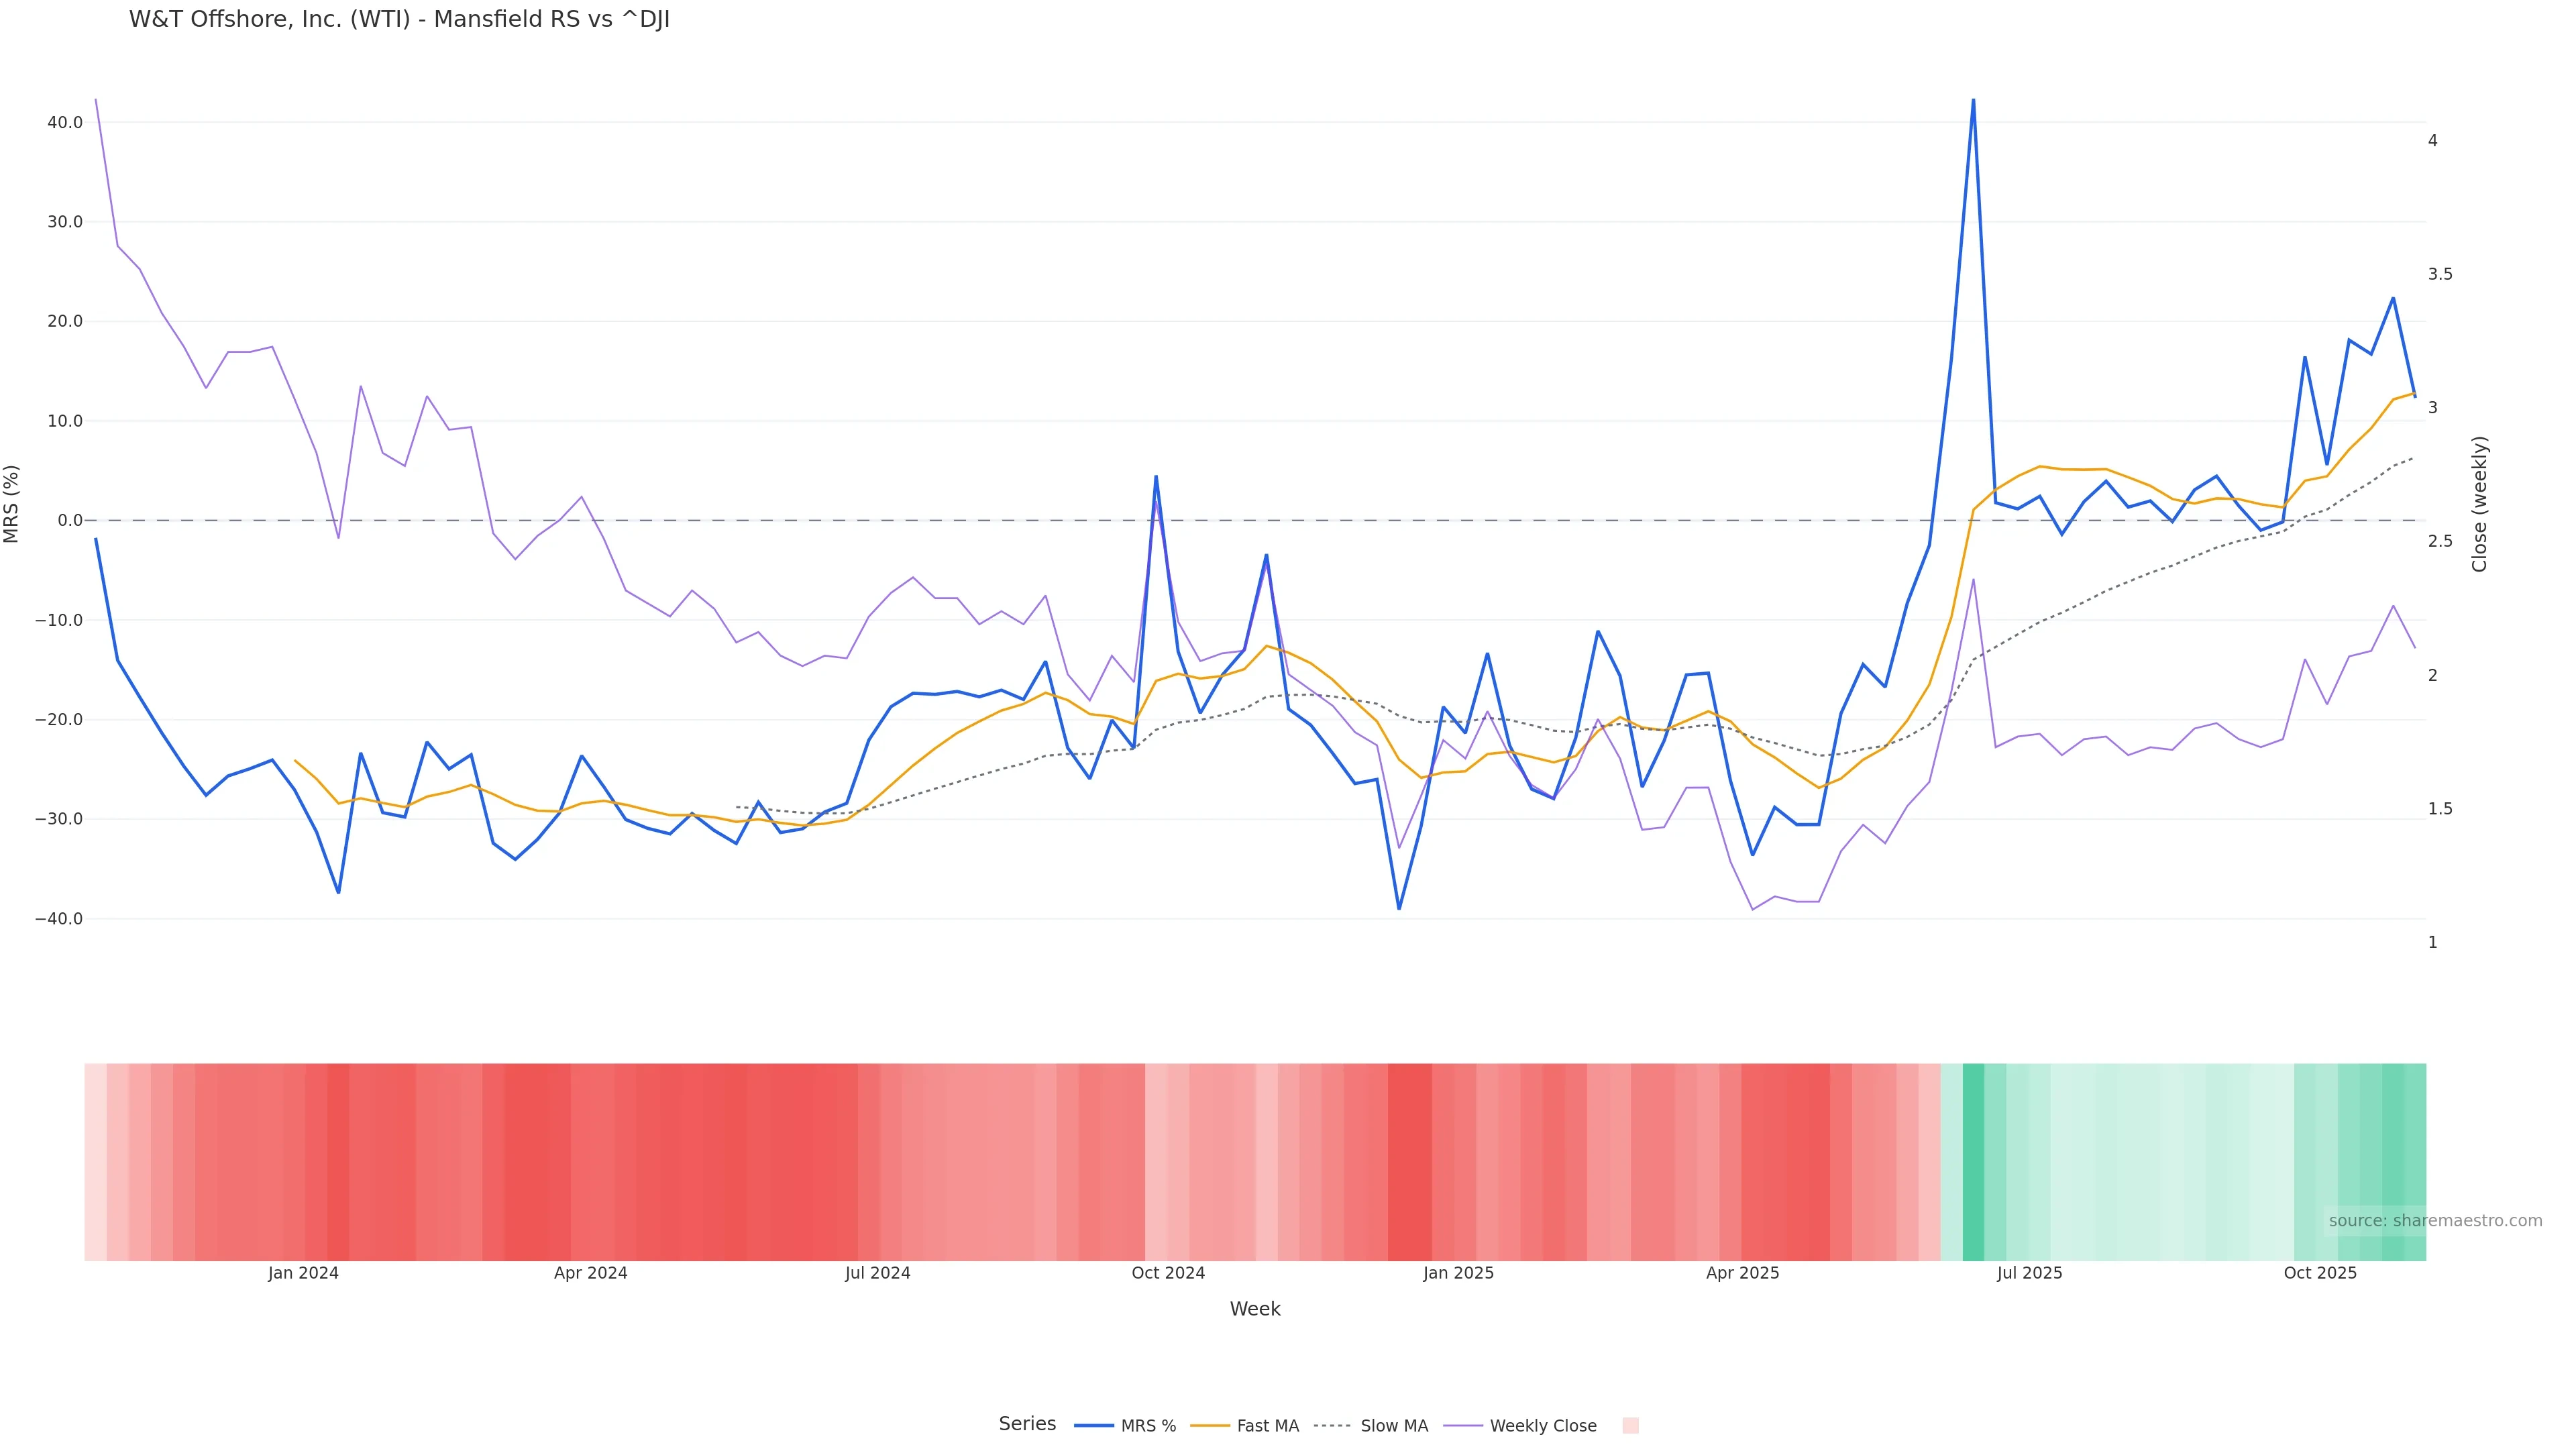This screenshot has width=2576, height=1449.
Task: Toggle the MRS % legend entry
Action: click(x=1148, y=1426)
